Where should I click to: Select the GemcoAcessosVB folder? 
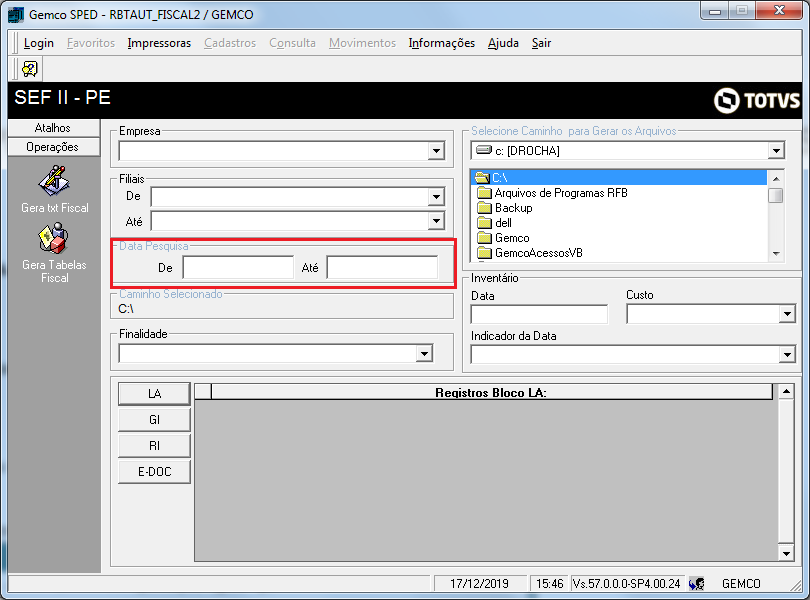click(x=530, y=253)
